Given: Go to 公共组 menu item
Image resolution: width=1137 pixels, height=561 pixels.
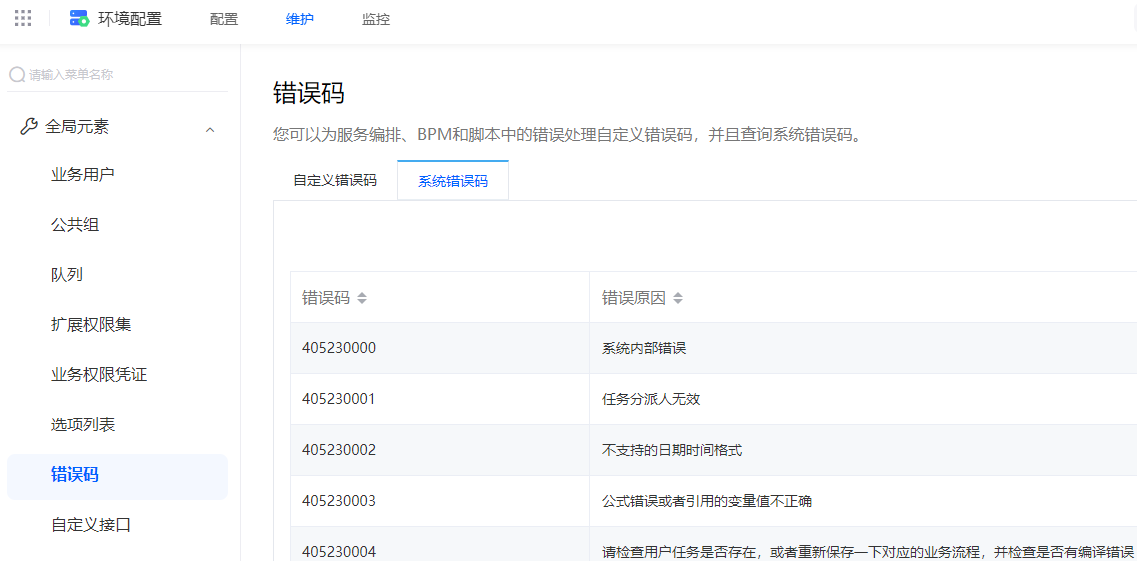Looking at the screenshot, I should [x=75, y=225].
